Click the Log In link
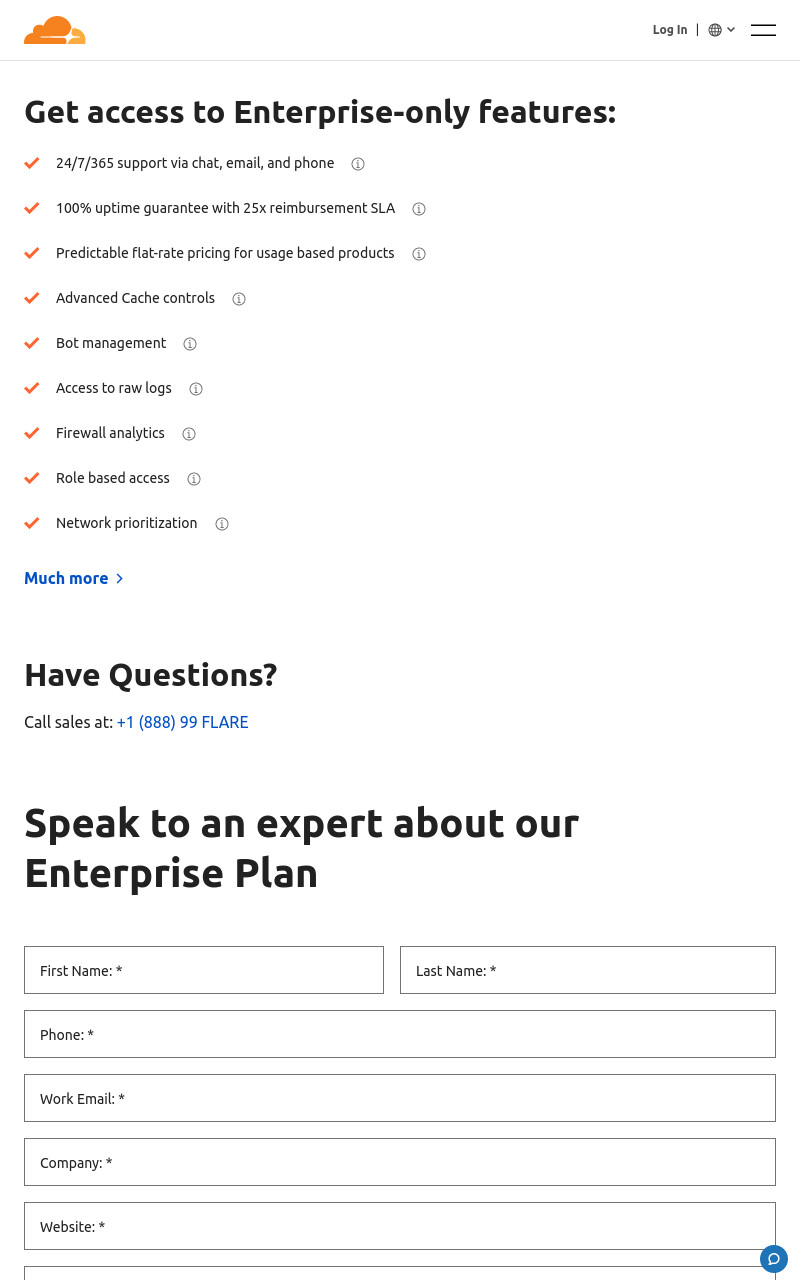 coord(670,30)
